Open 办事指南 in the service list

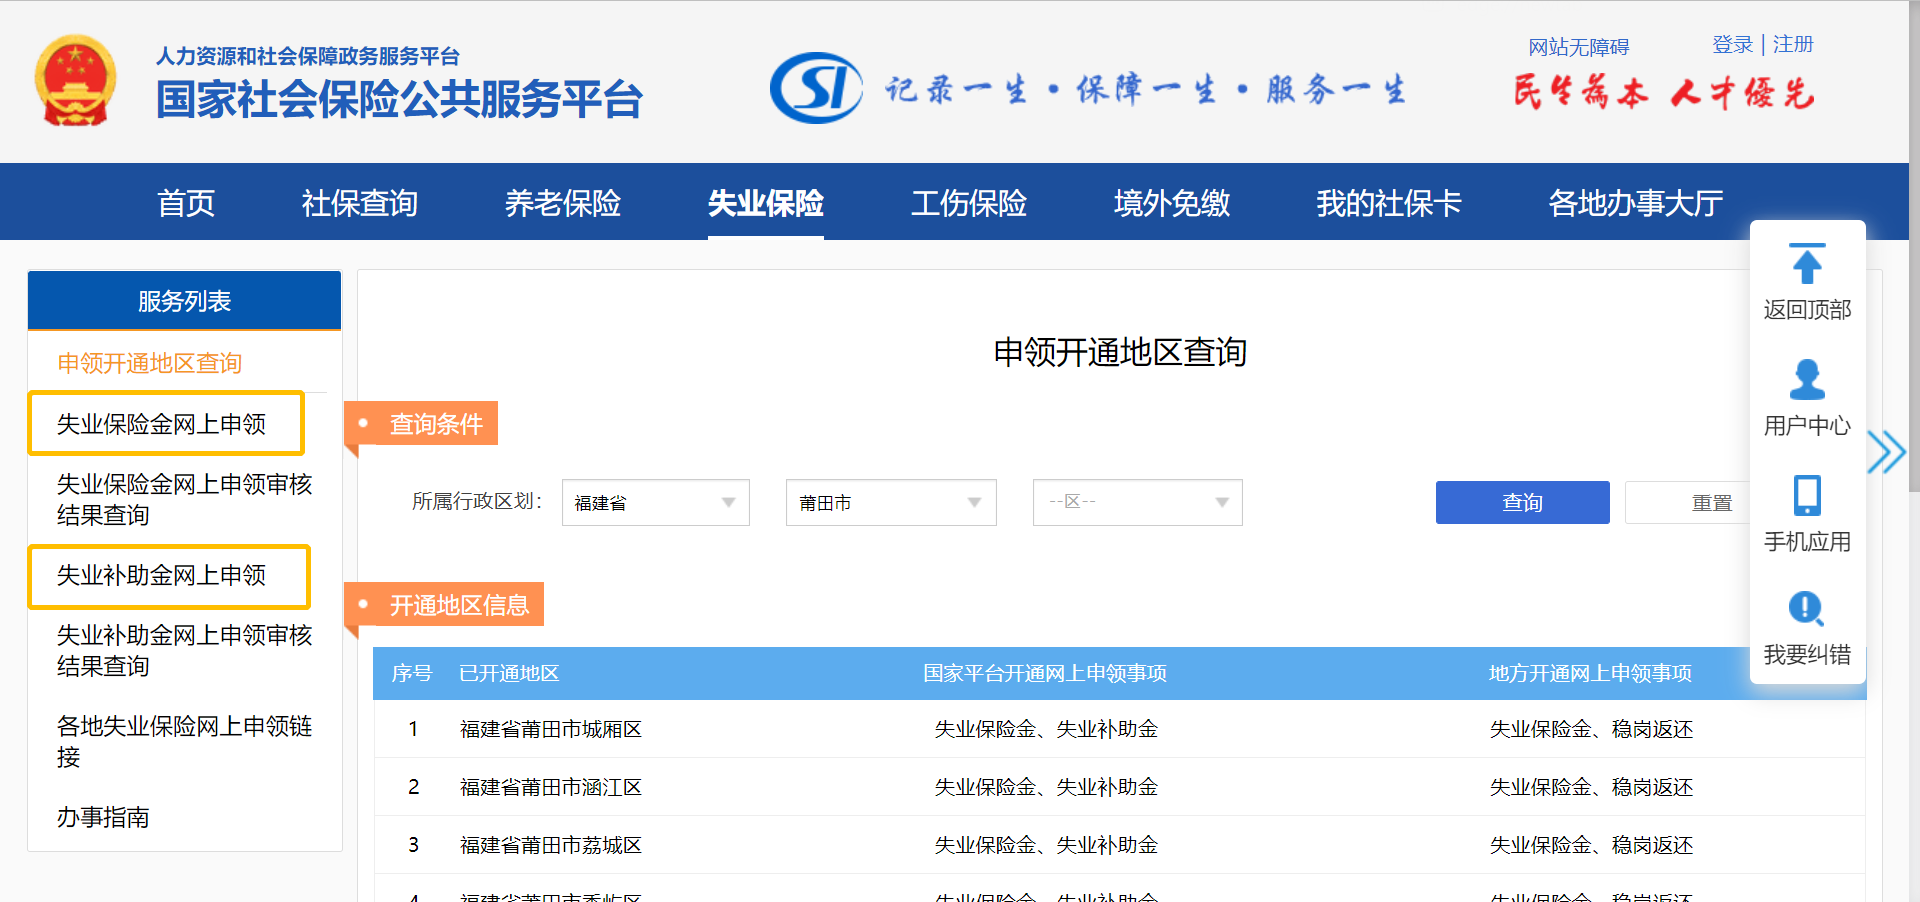pos(103,818)
